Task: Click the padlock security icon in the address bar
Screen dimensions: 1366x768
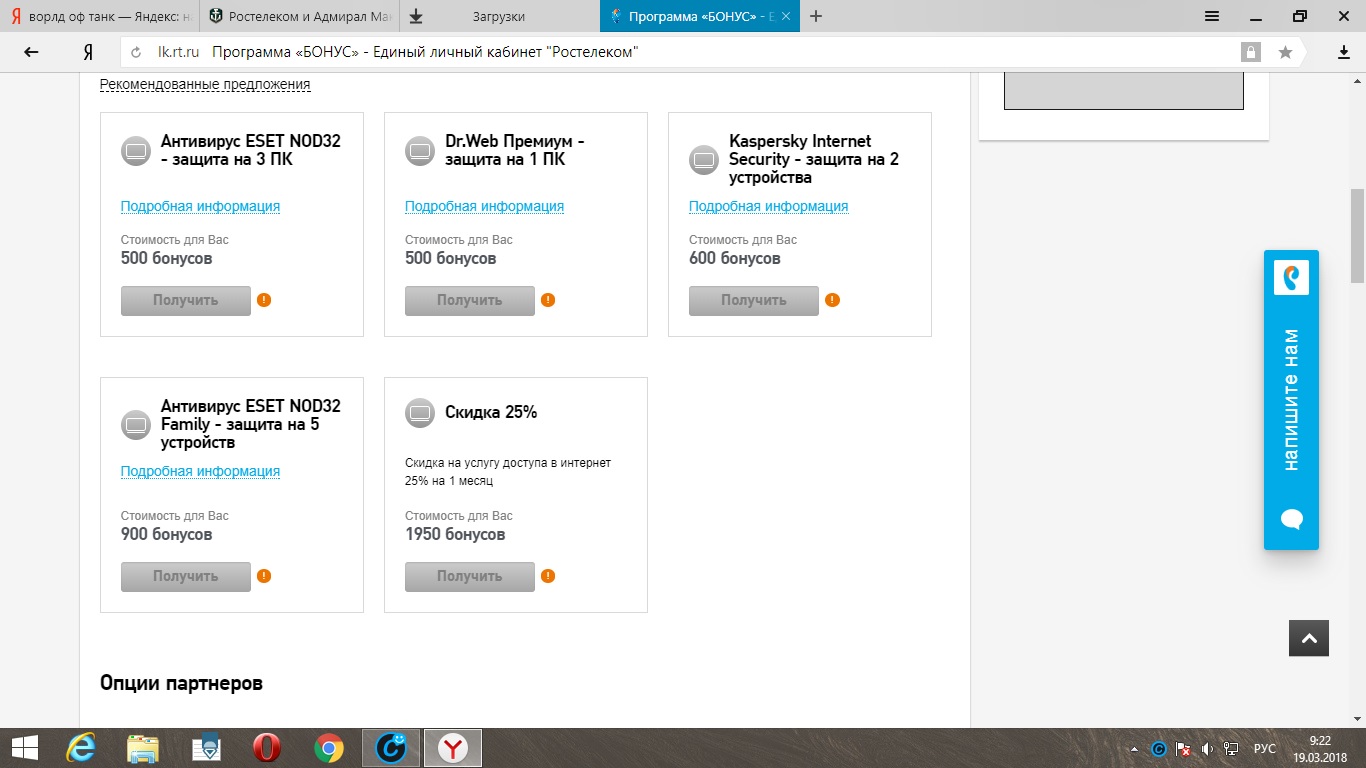Action: coord(1250,52)
